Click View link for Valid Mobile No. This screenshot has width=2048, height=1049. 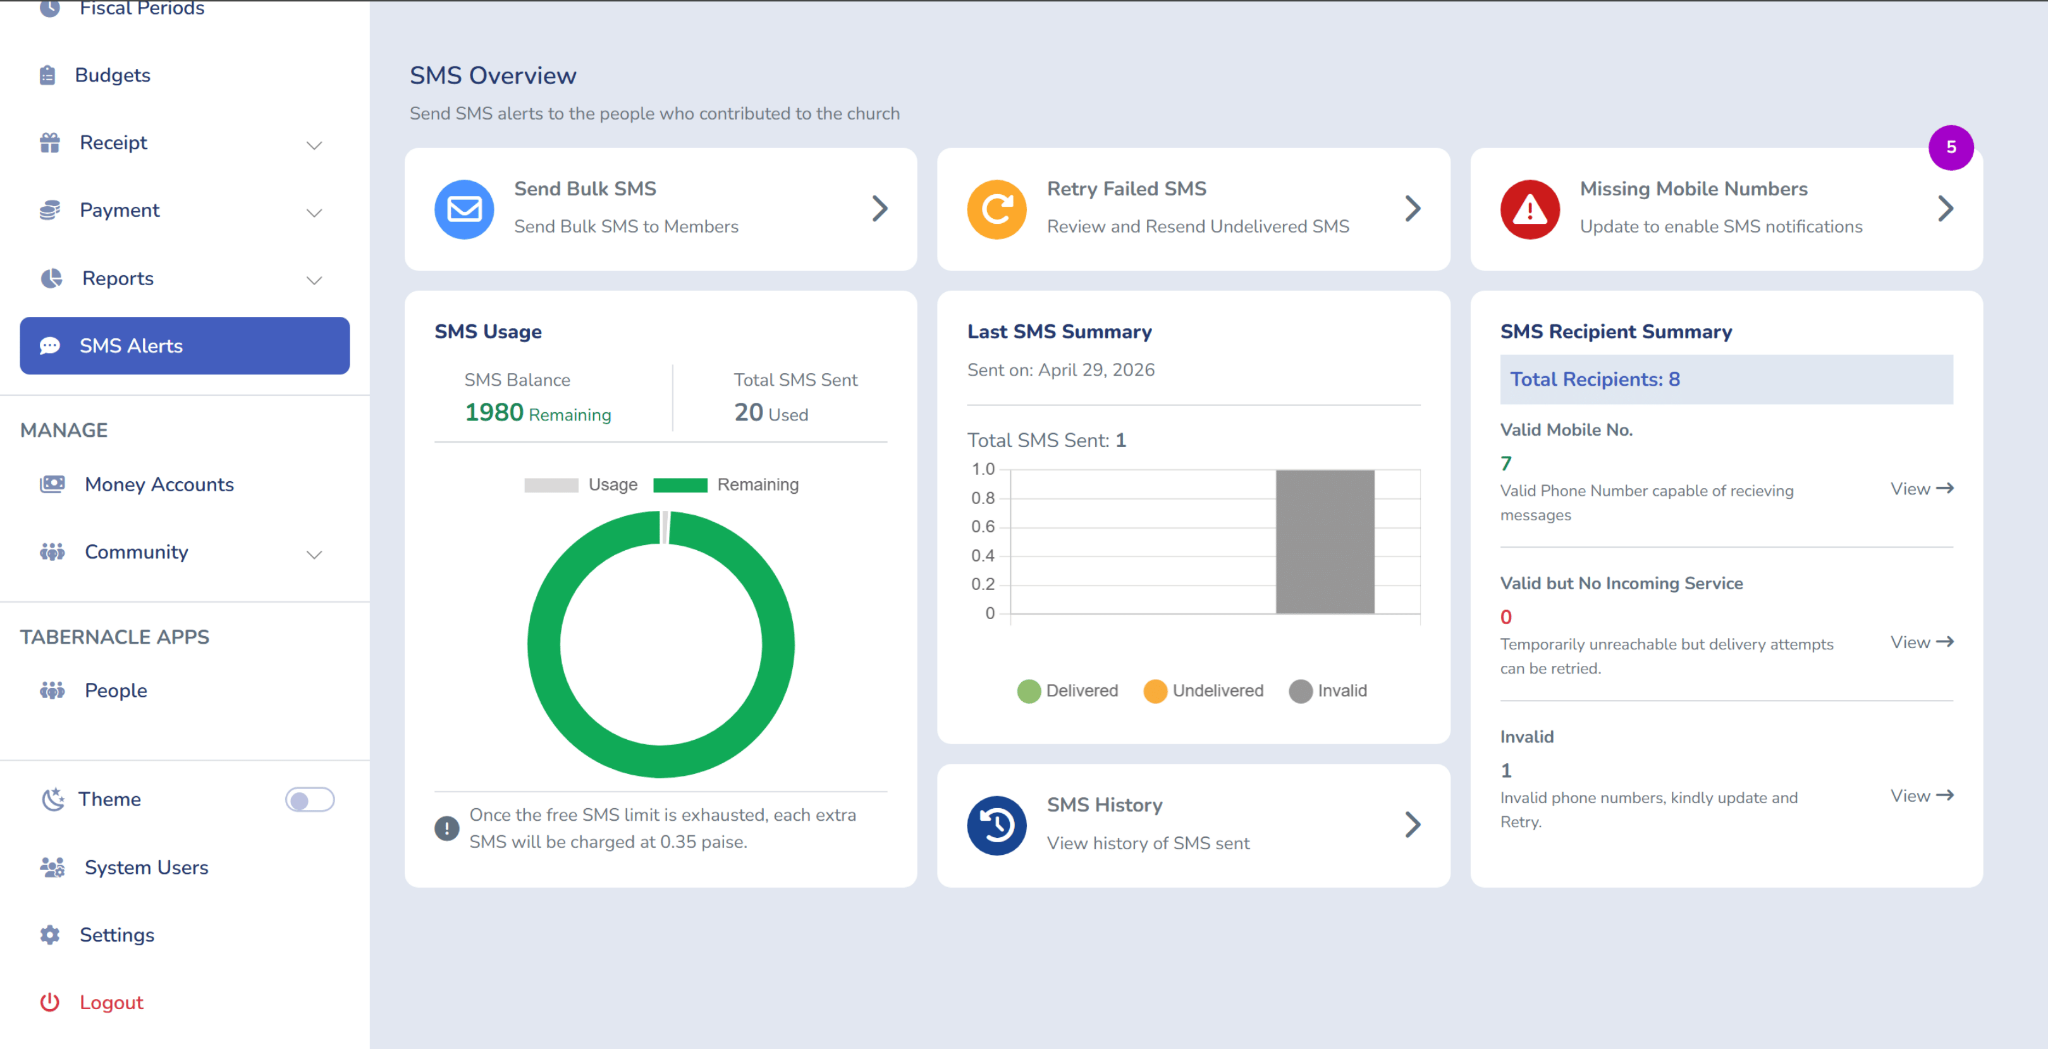click(x=1922, y=489)
